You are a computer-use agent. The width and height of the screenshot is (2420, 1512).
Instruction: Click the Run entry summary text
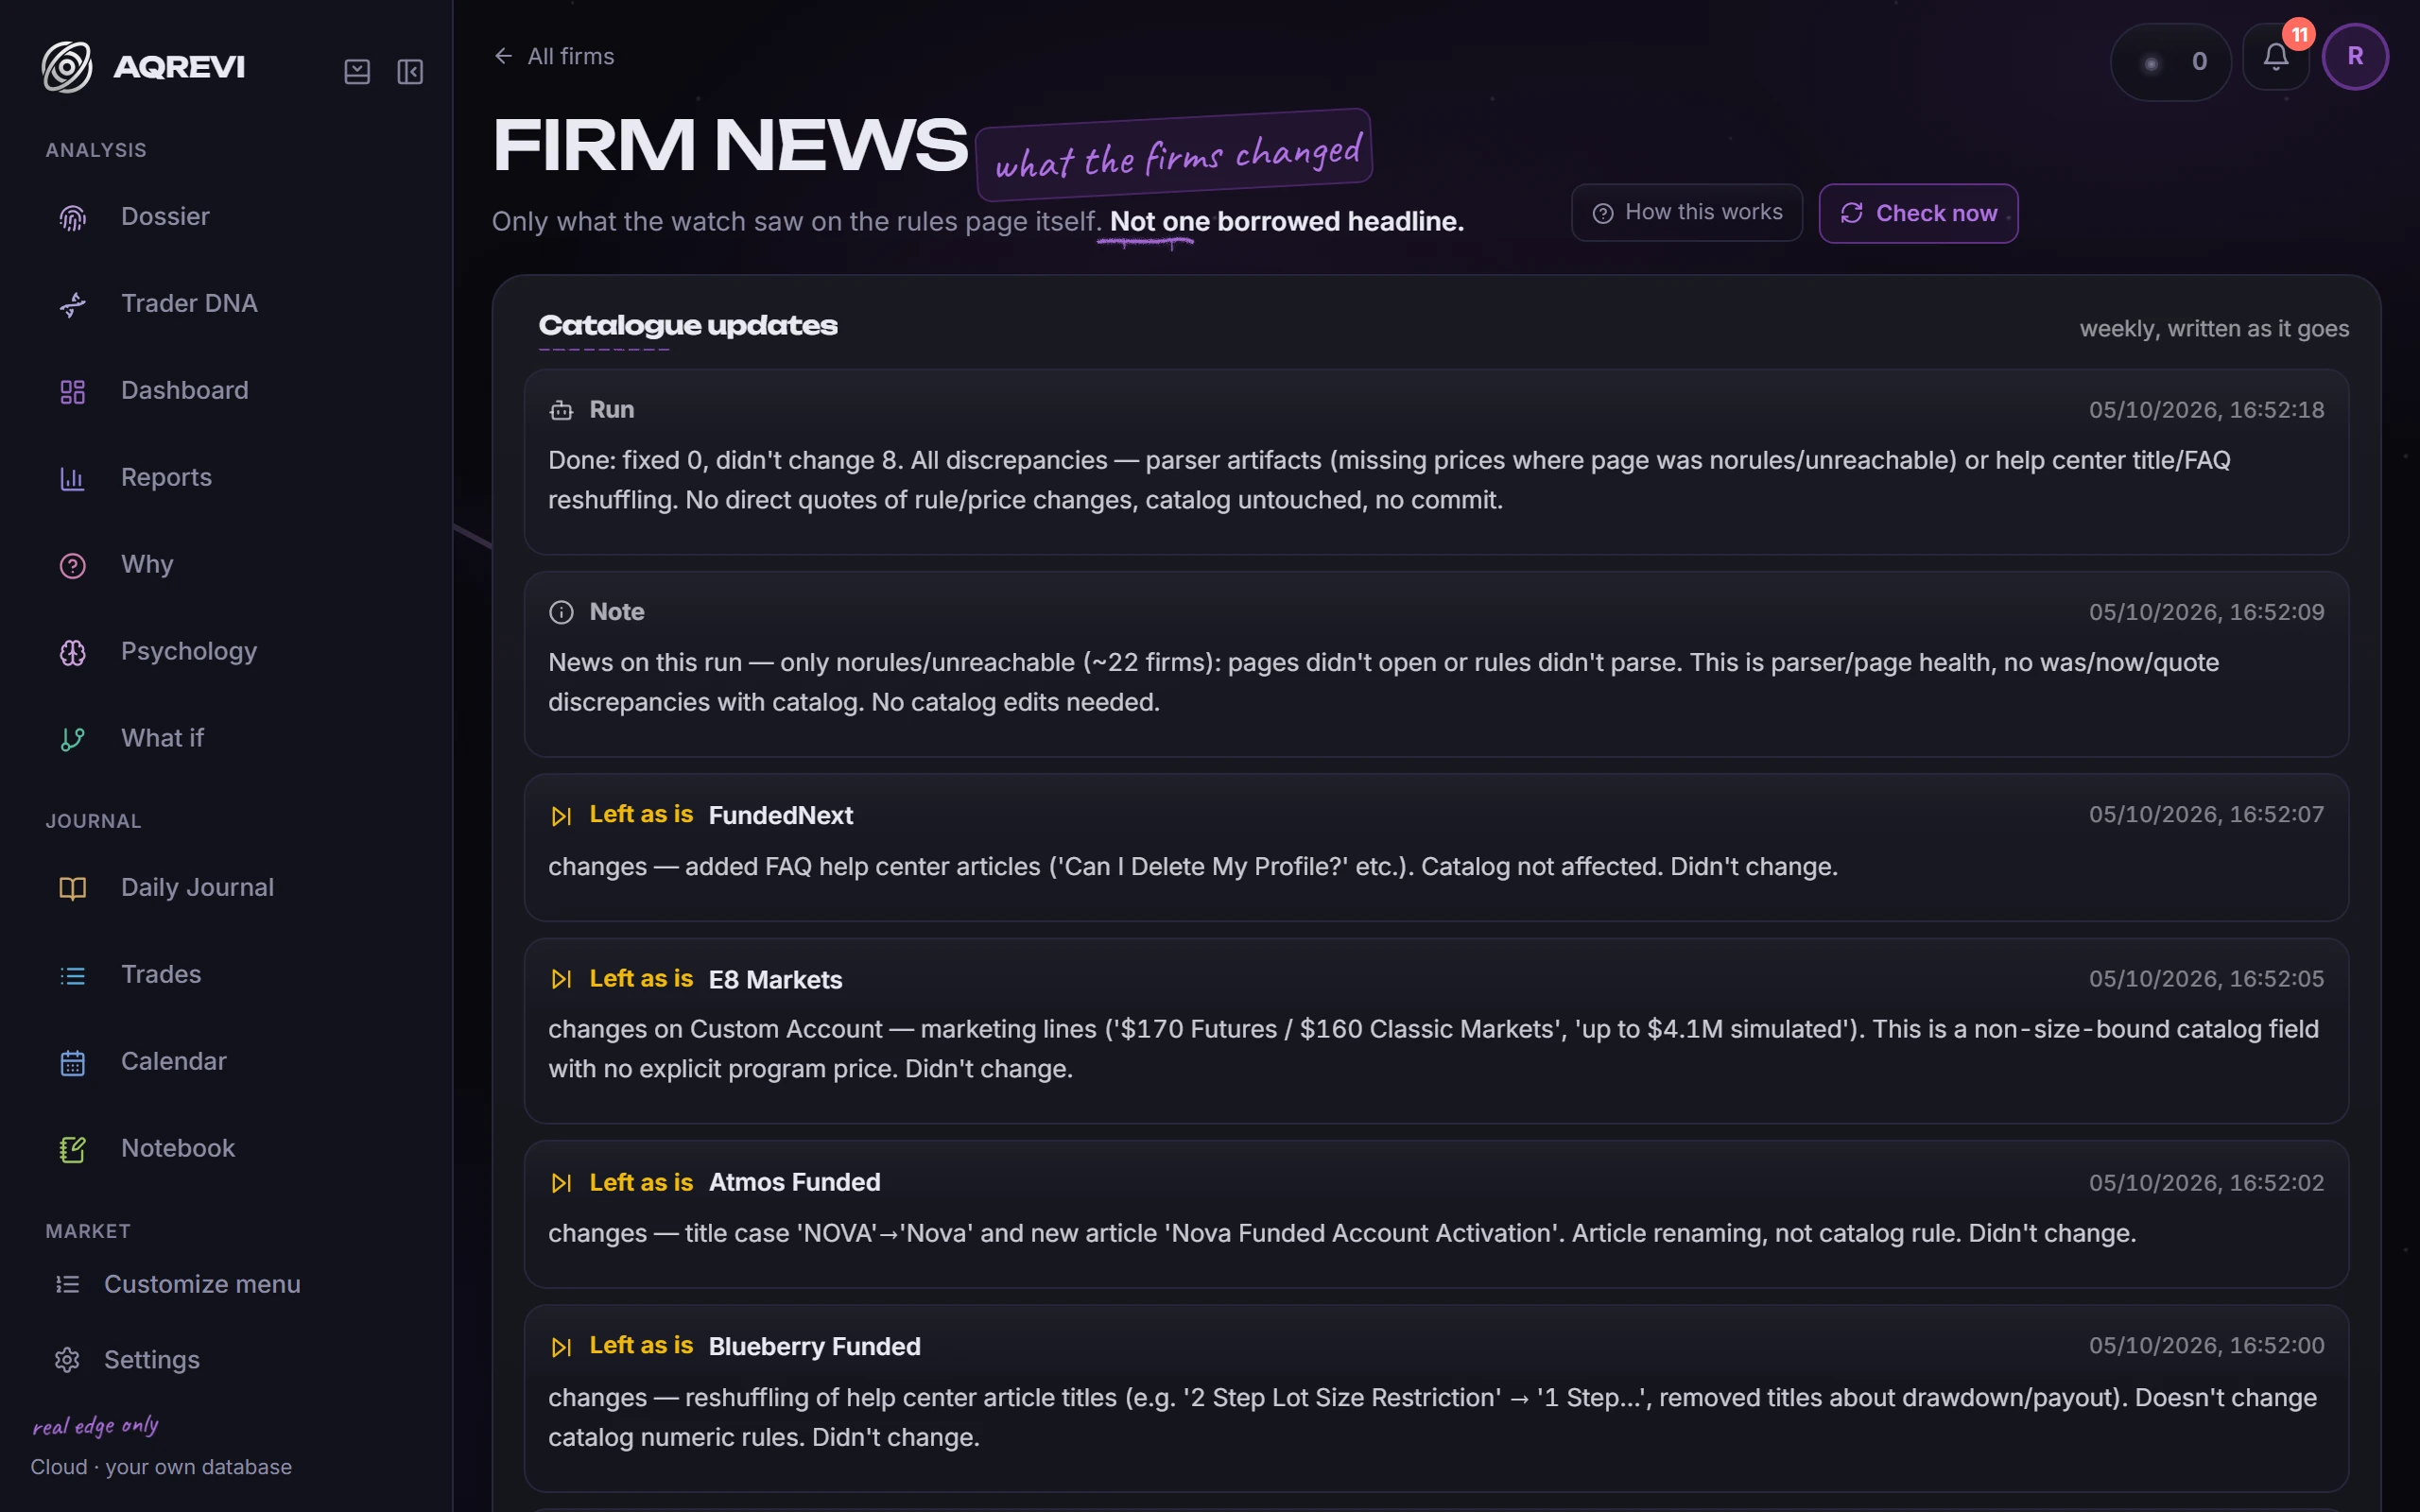(1389, 480)
